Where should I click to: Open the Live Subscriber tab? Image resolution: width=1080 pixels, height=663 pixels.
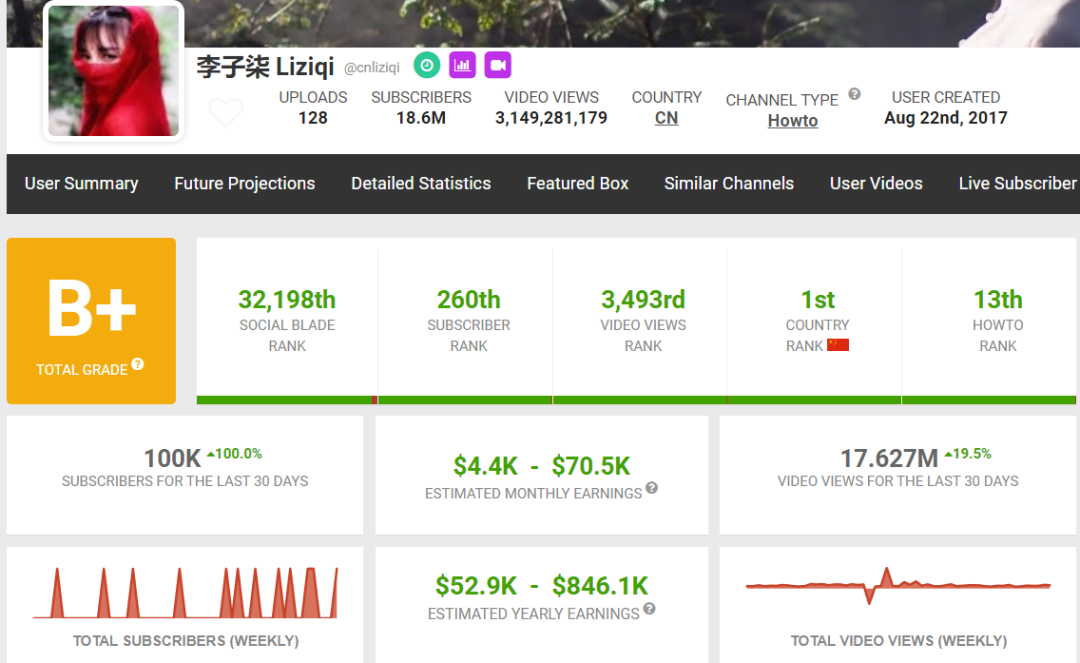pos(1017,184)
